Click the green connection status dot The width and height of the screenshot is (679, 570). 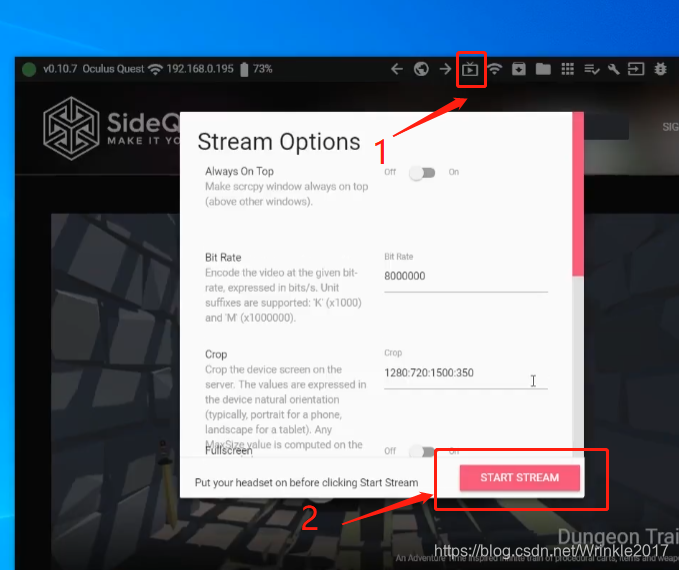tap(29, 69)
